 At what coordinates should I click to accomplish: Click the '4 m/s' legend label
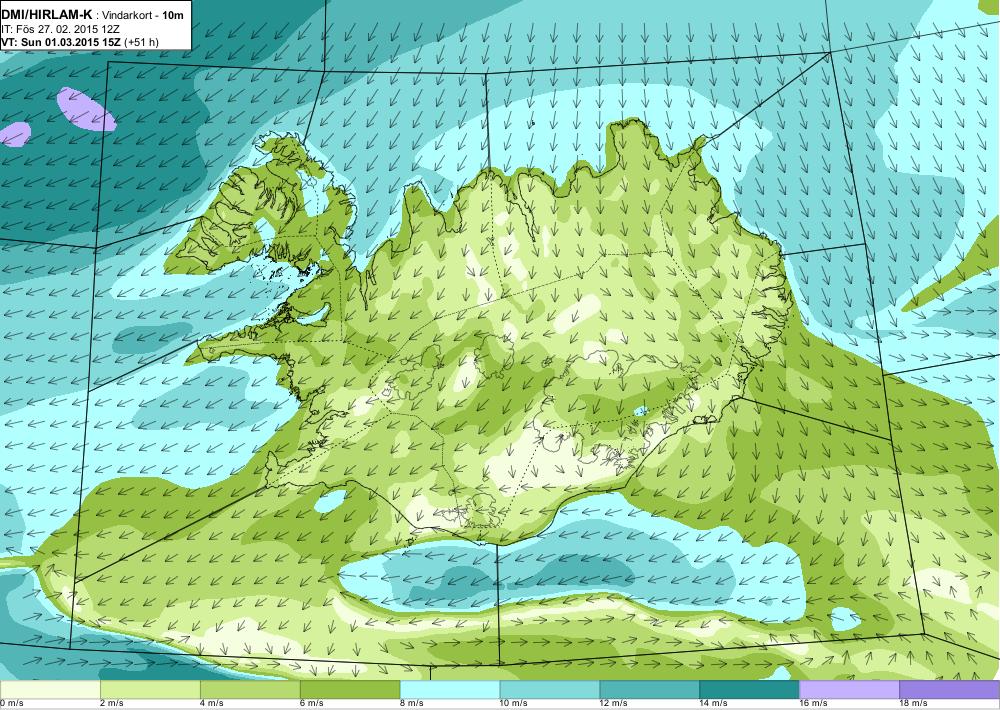tap(212, 703)
